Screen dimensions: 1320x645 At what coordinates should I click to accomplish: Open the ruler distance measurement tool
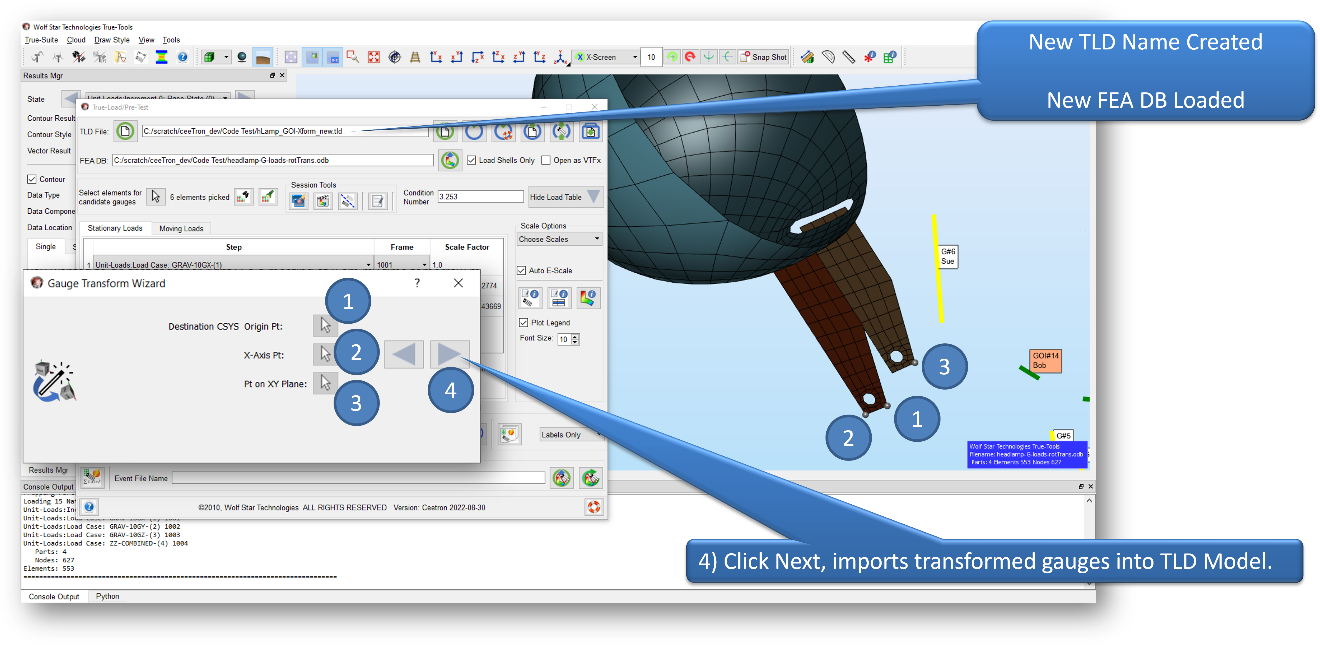848,57
